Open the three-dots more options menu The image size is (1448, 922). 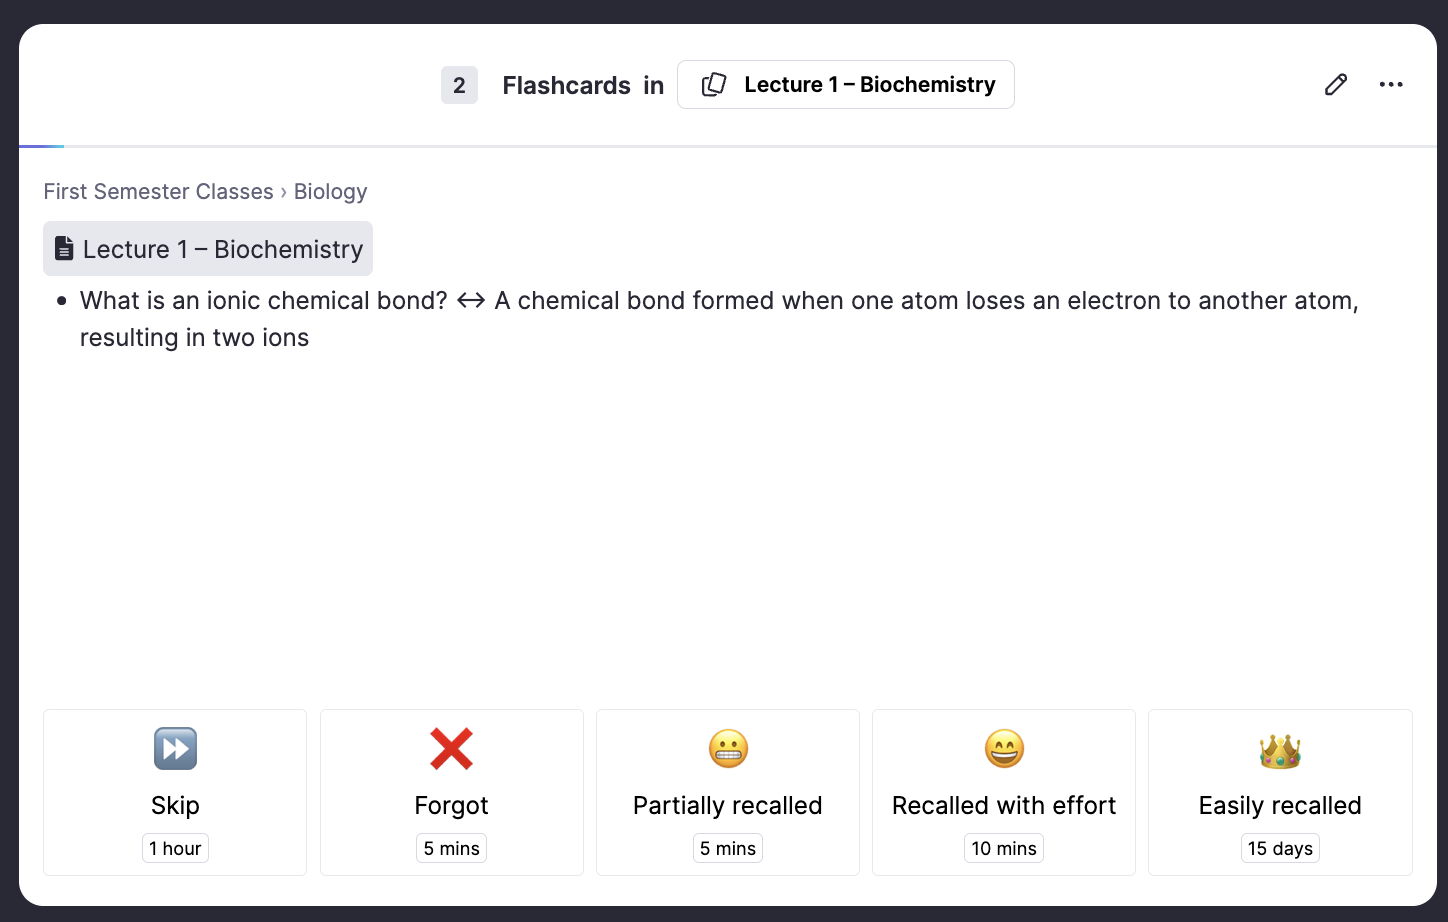point(1391,85)
